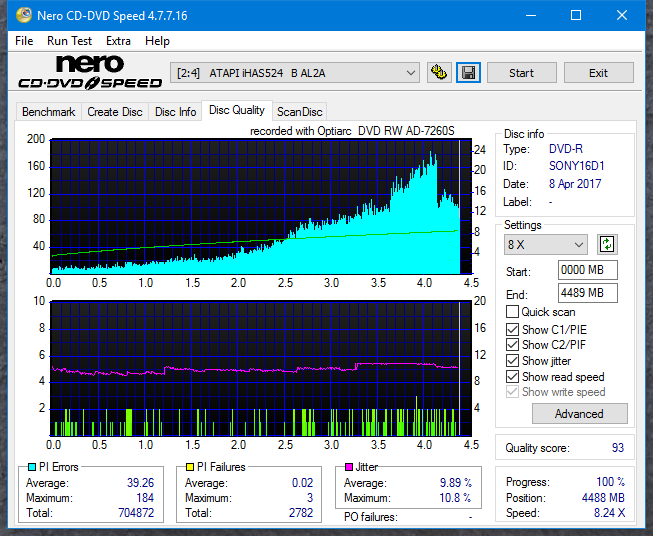
Task: Click the PI Errors total 704872
Action: pos(136,513)
